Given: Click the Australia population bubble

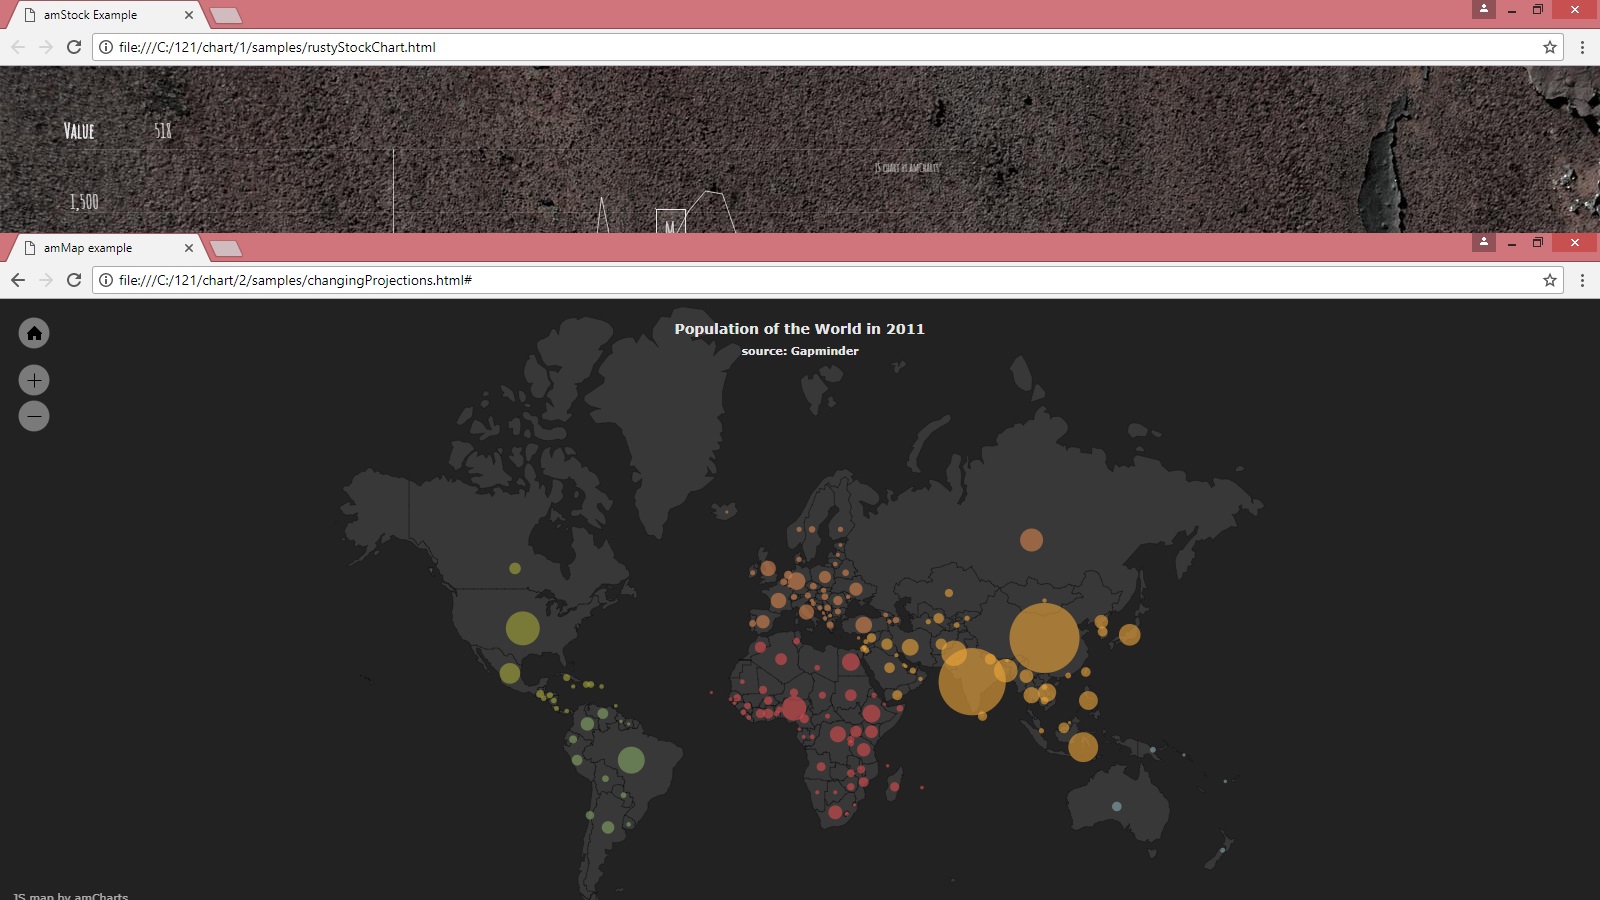Looking at the screenshot, I should coord(1117,806).
